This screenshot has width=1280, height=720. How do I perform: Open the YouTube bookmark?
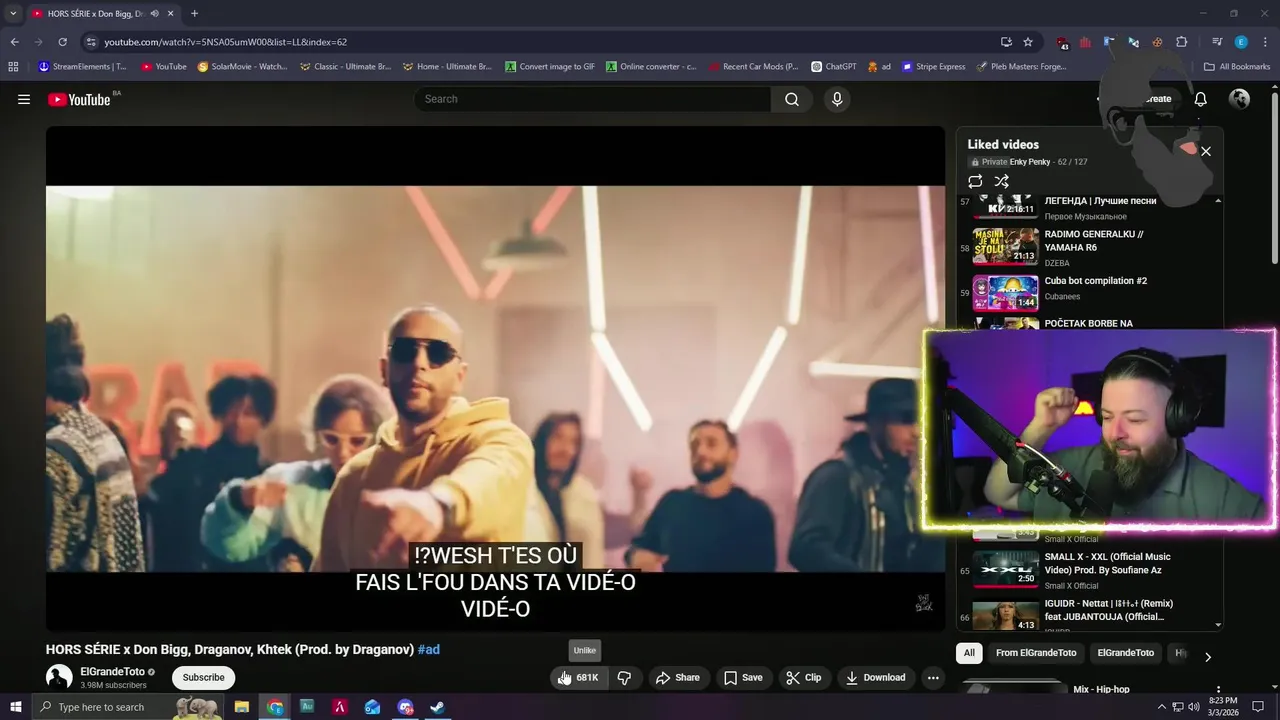click(x=164, y=67)
